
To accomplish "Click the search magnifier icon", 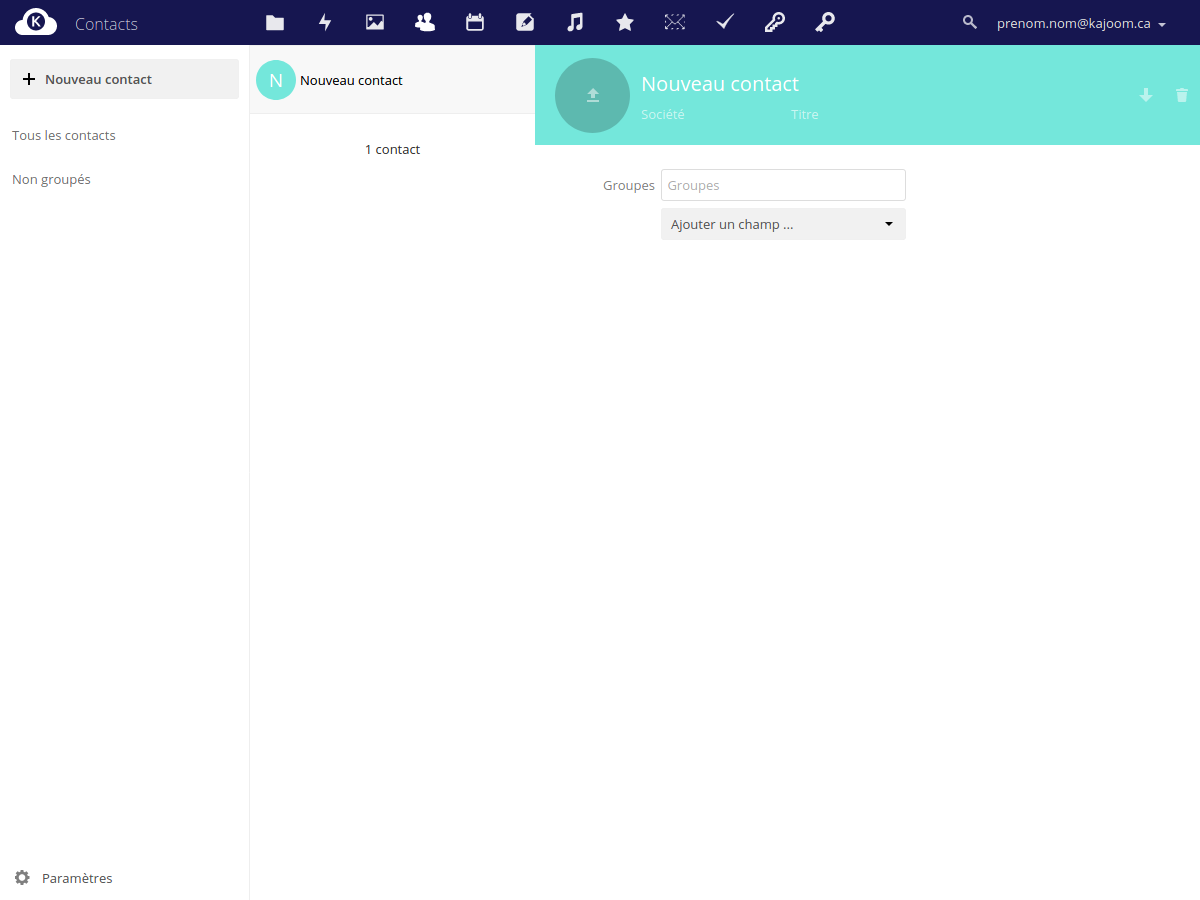I will [x=969, y=22].
